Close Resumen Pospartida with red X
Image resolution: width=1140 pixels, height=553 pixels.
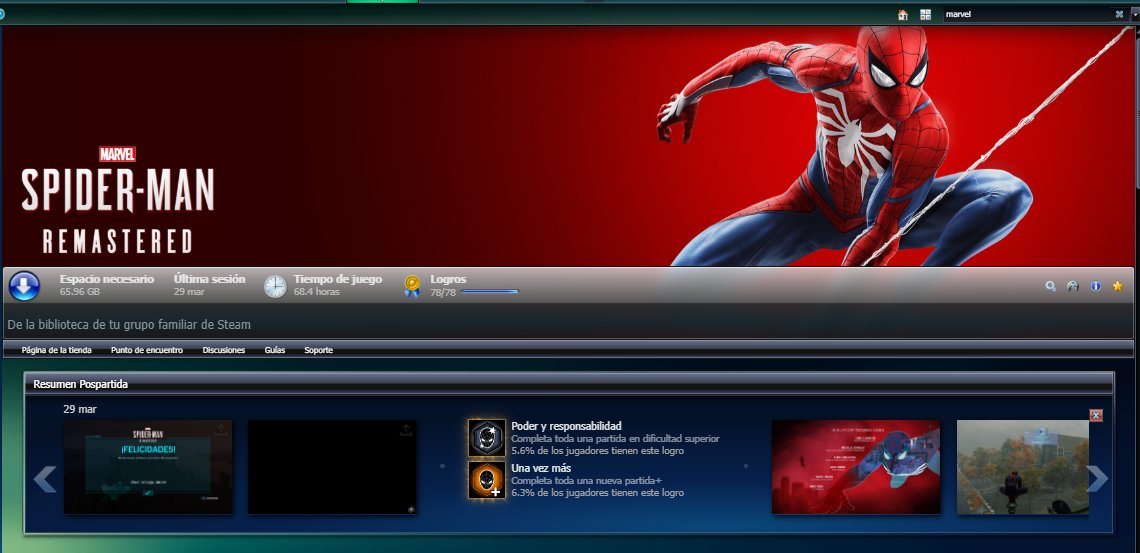pyautogui.click(x=1096, y=415)
